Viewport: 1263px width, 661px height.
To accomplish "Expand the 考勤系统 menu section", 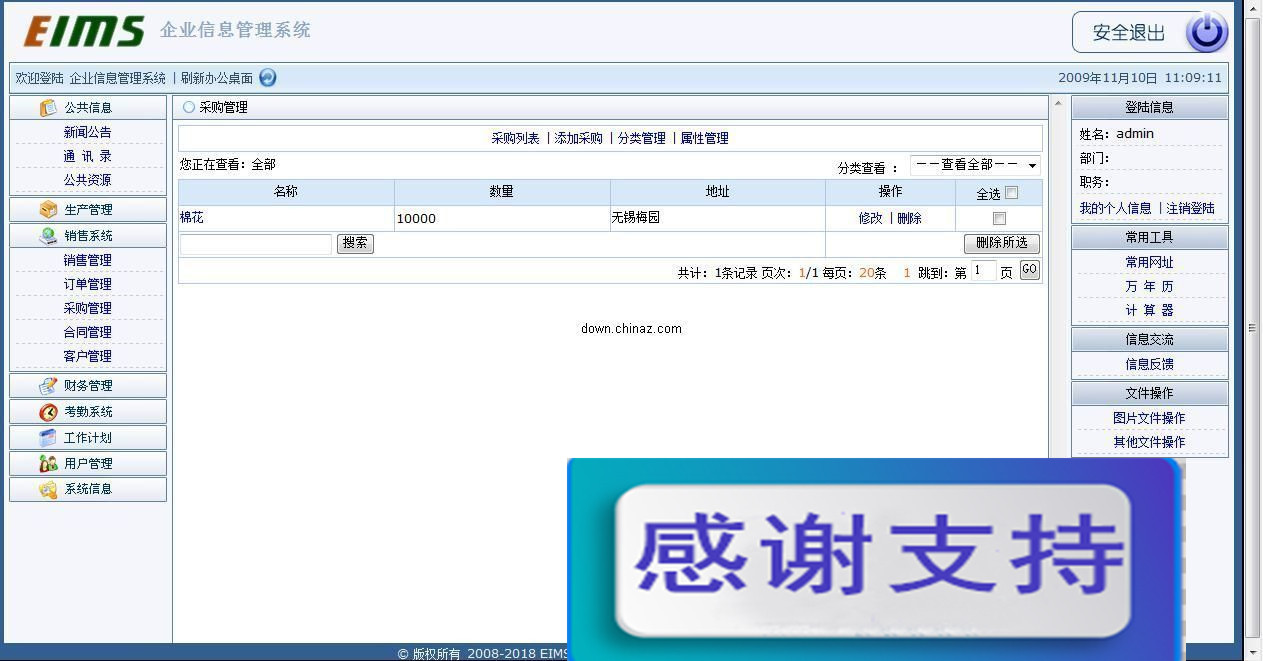I will point(88,411).
